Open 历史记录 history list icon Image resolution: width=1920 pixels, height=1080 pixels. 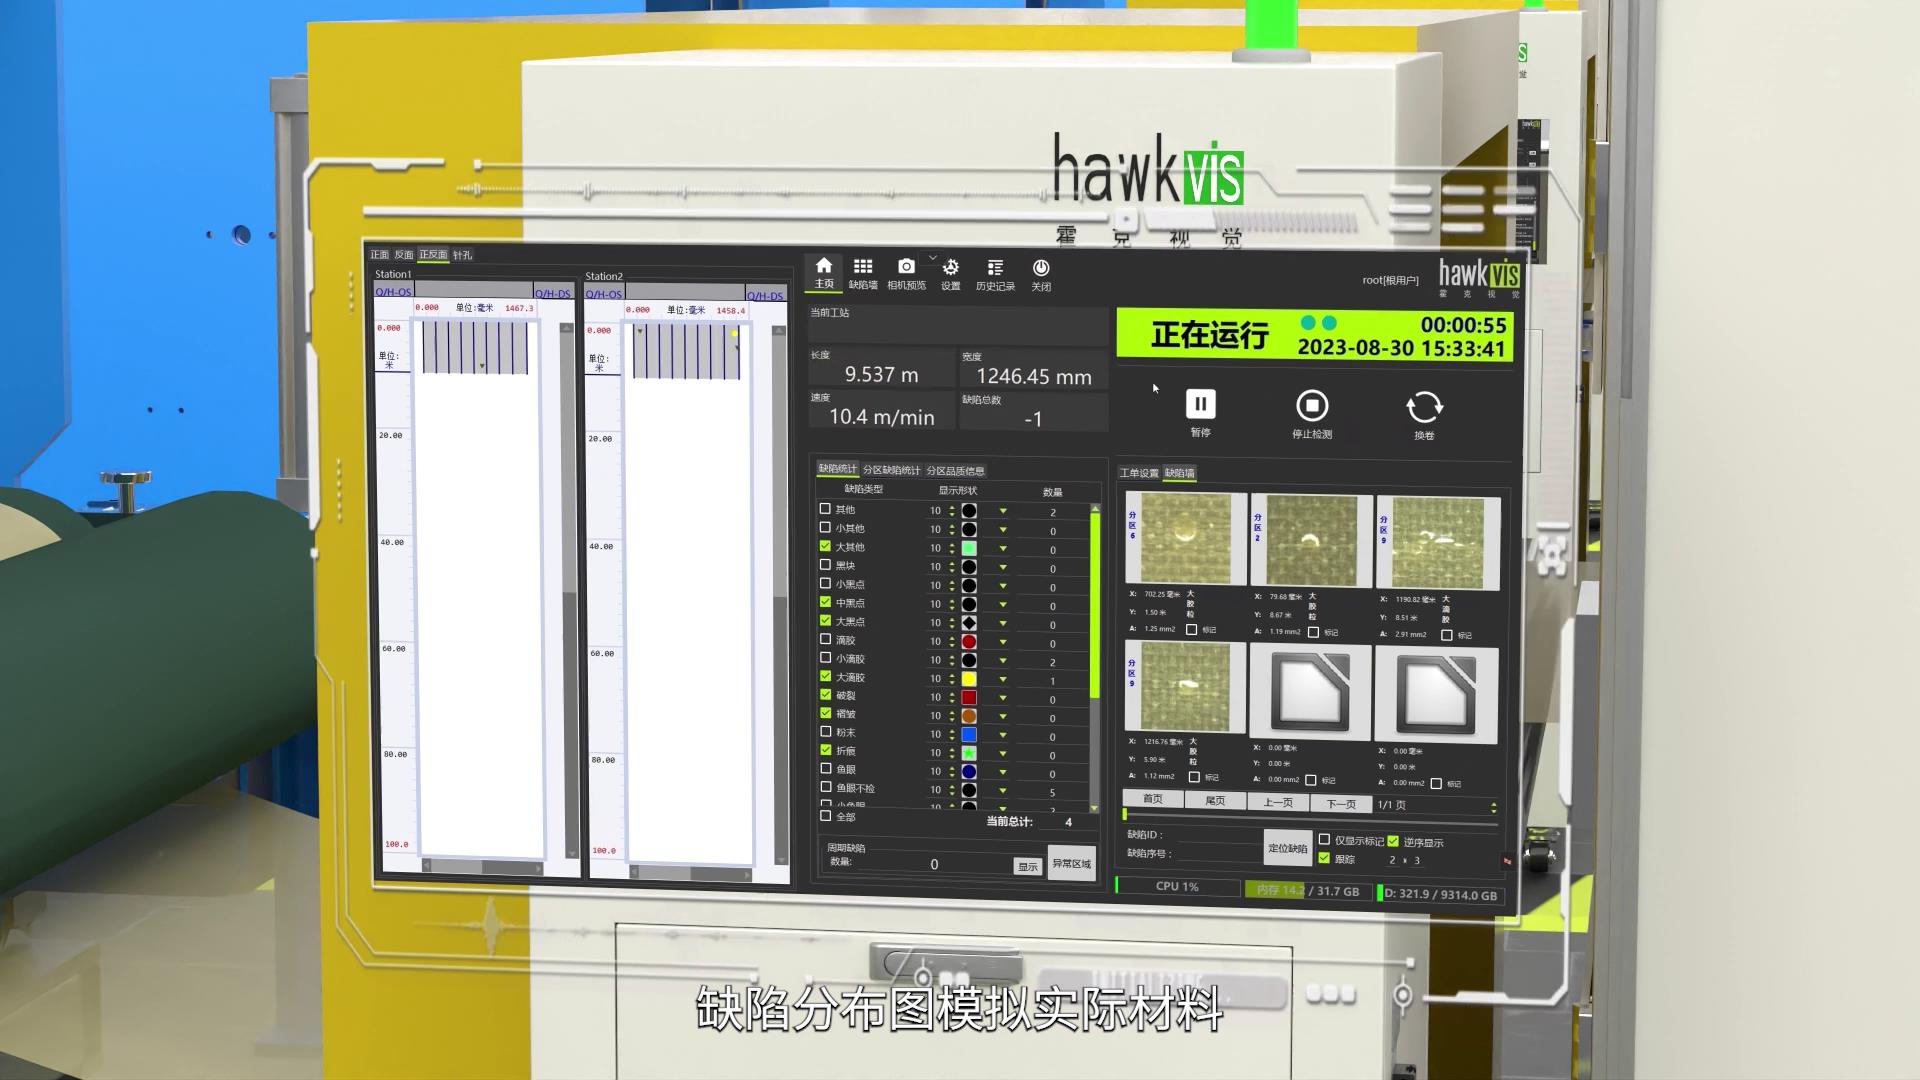(994, 268)
